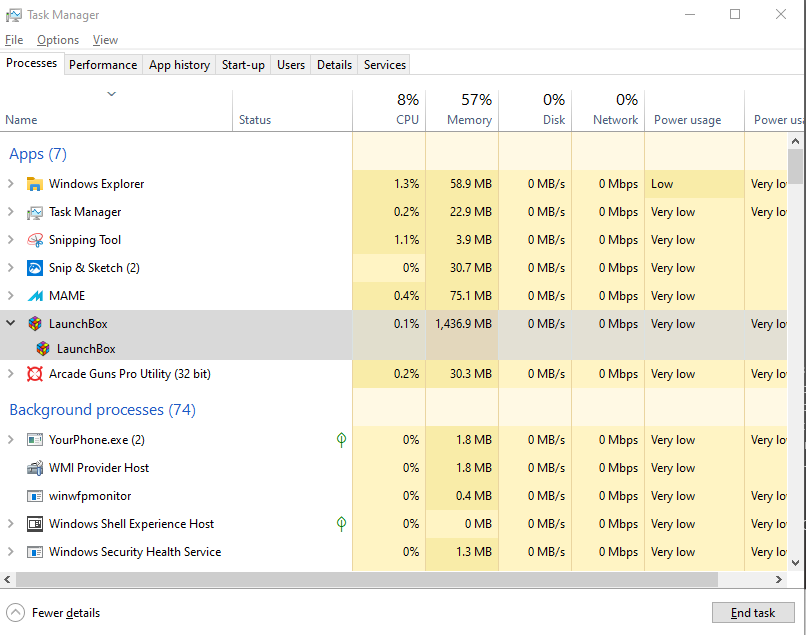
Task: Switch to the Services tab
Action: (x=384, y=65)
